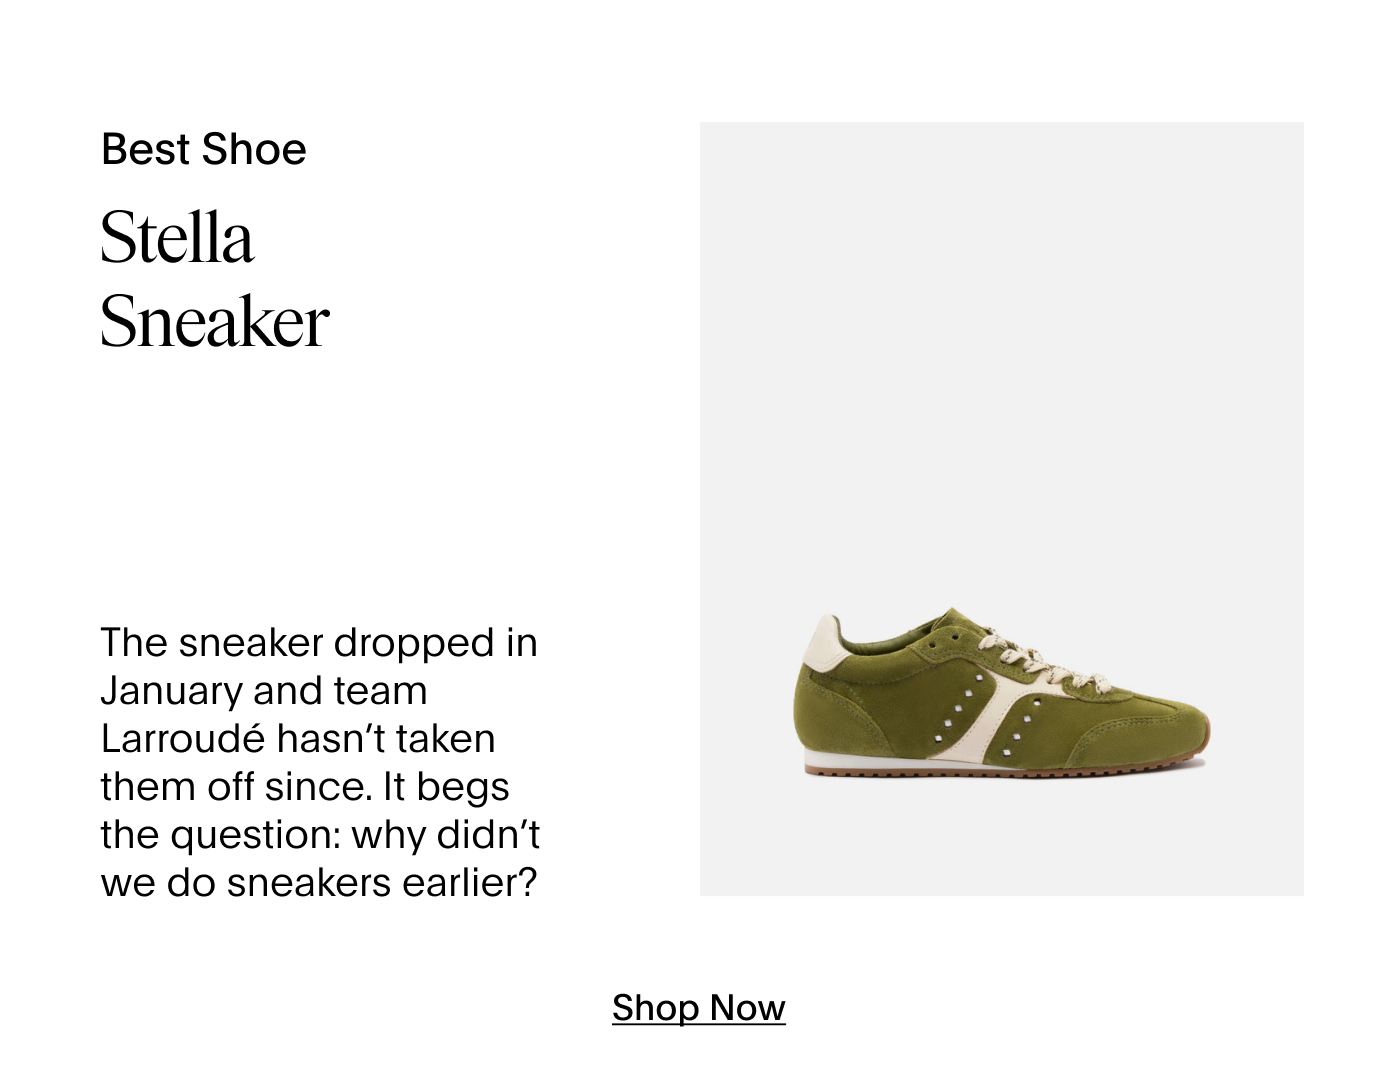Click the text line 'them off since. It begs'
The width and height of the screenshot is (1400, 1078).
pos(305,787)
